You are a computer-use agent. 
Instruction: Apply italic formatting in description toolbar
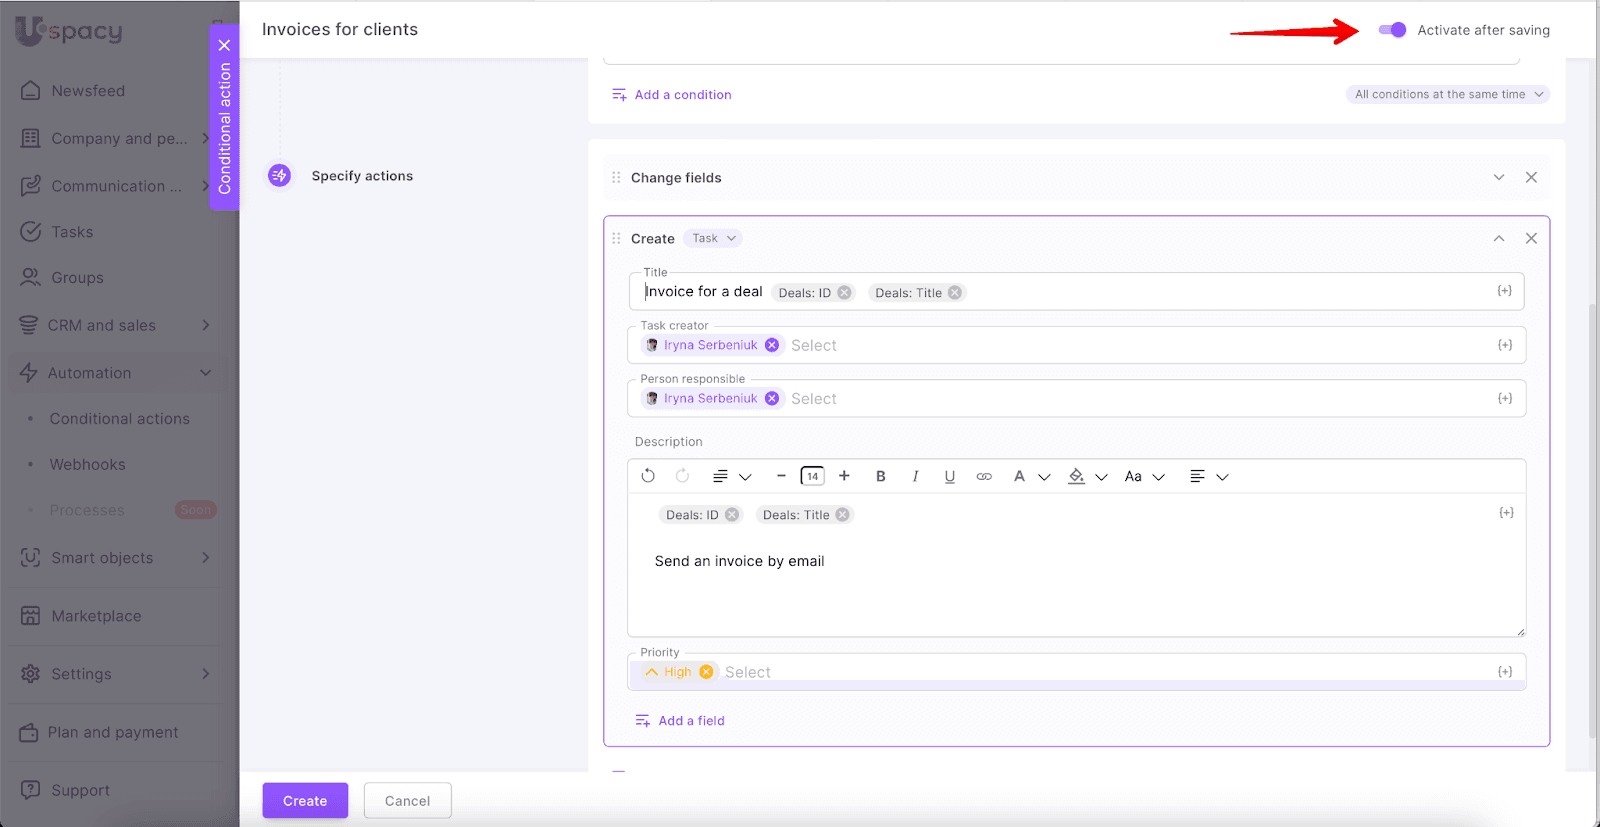tap(915, 476)
